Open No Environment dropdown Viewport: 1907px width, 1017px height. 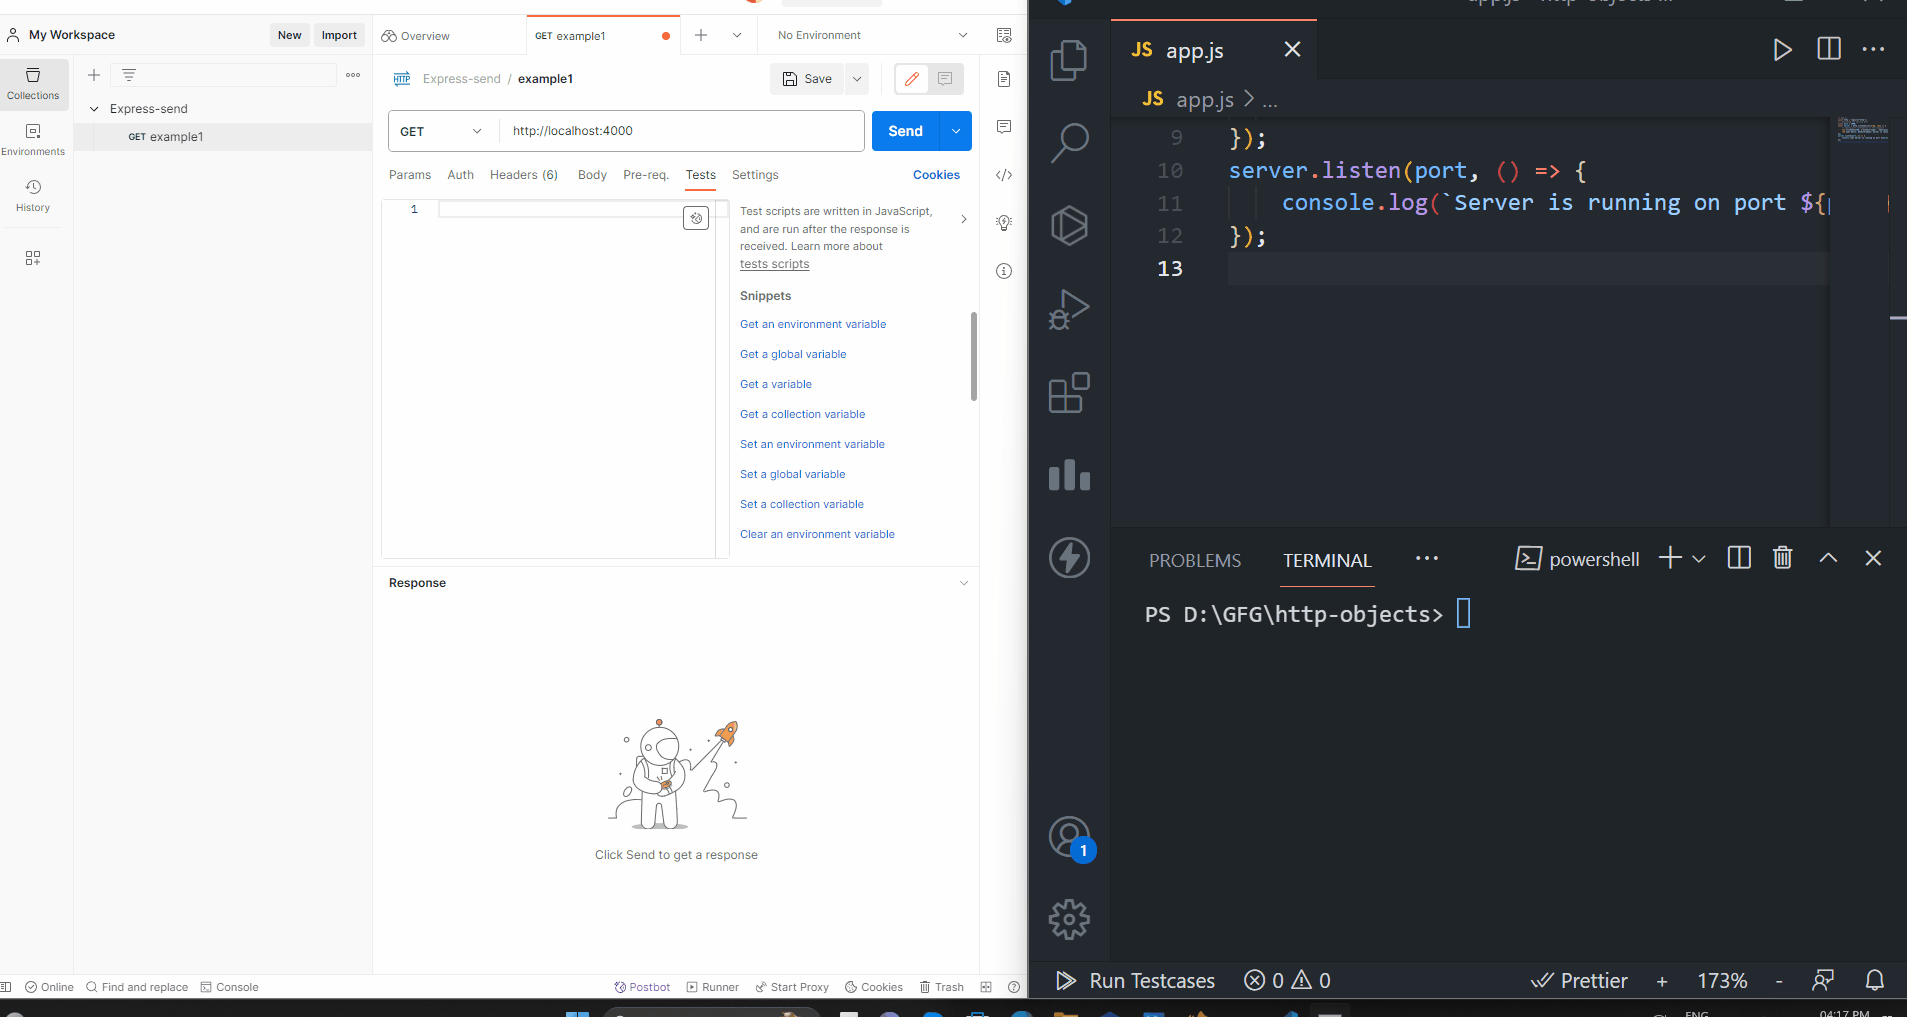[x=872, y=35]
